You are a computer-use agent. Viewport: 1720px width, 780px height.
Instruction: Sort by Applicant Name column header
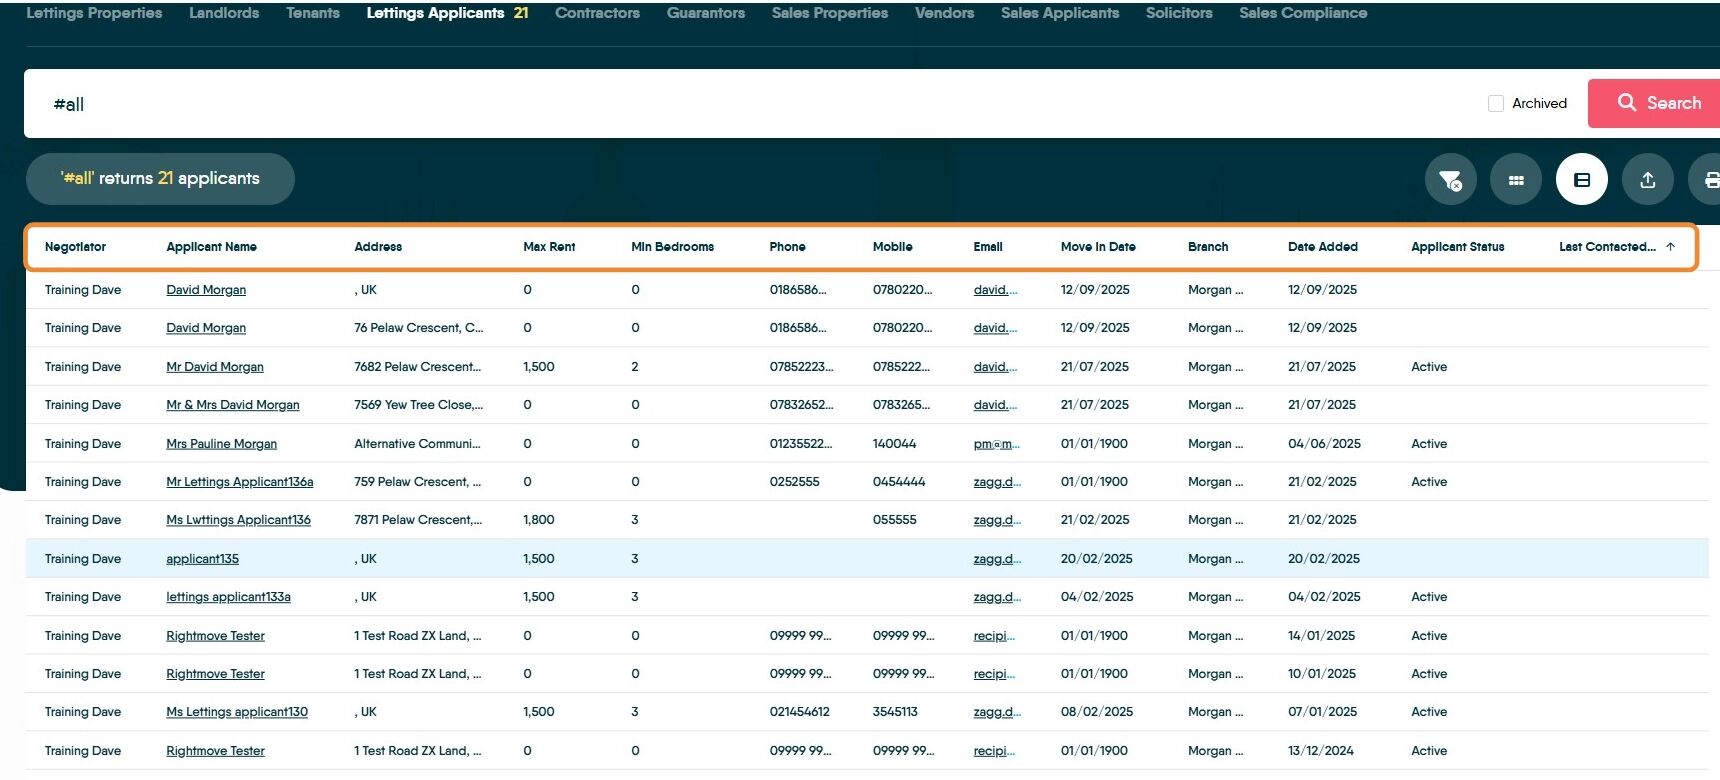click(x=211, y=247)
